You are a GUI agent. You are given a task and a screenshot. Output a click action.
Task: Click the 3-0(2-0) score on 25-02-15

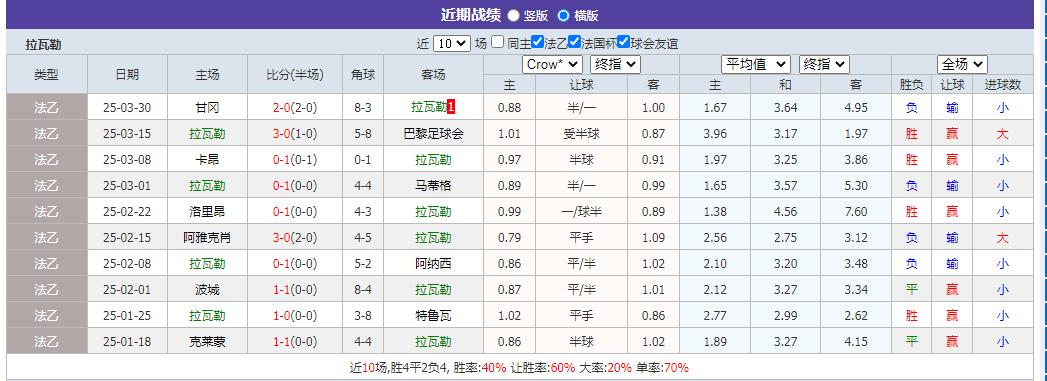tap(294, 238)
